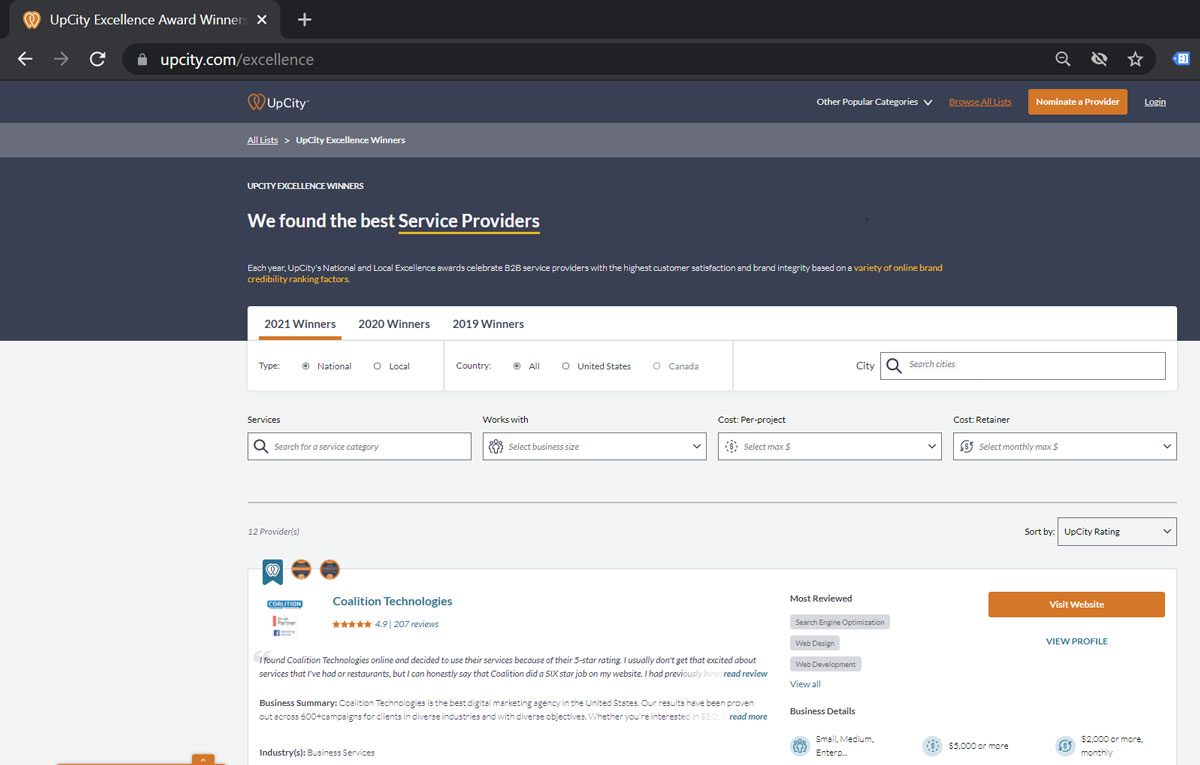Open a new browser tab
The width and height of the screenshot is (1200, 765).
click(x=305, y=20)
